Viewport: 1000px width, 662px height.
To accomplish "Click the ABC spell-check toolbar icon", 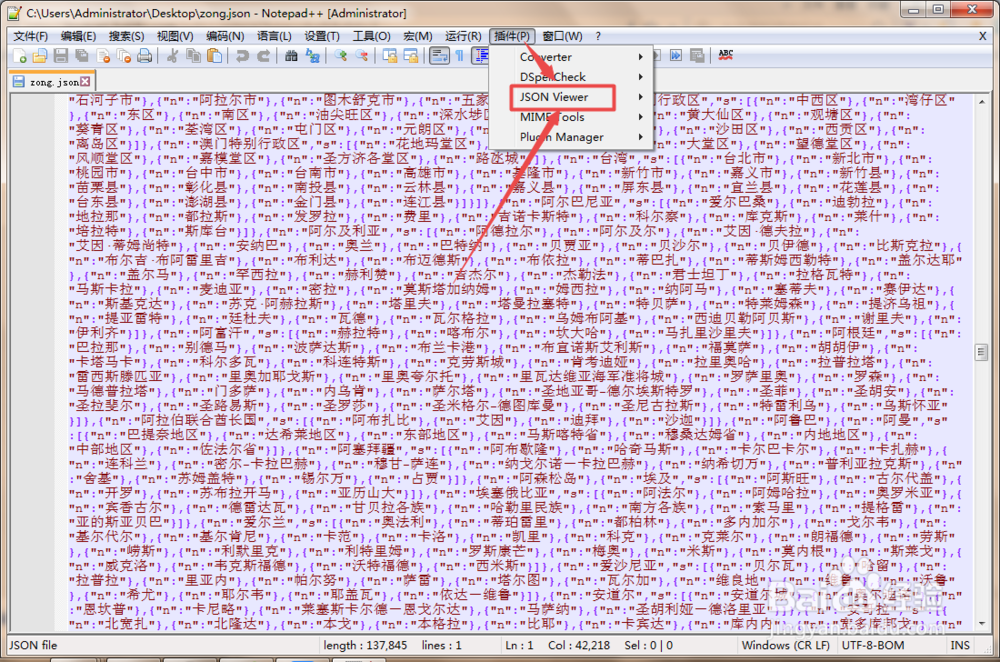I will [x=725, y=55].
